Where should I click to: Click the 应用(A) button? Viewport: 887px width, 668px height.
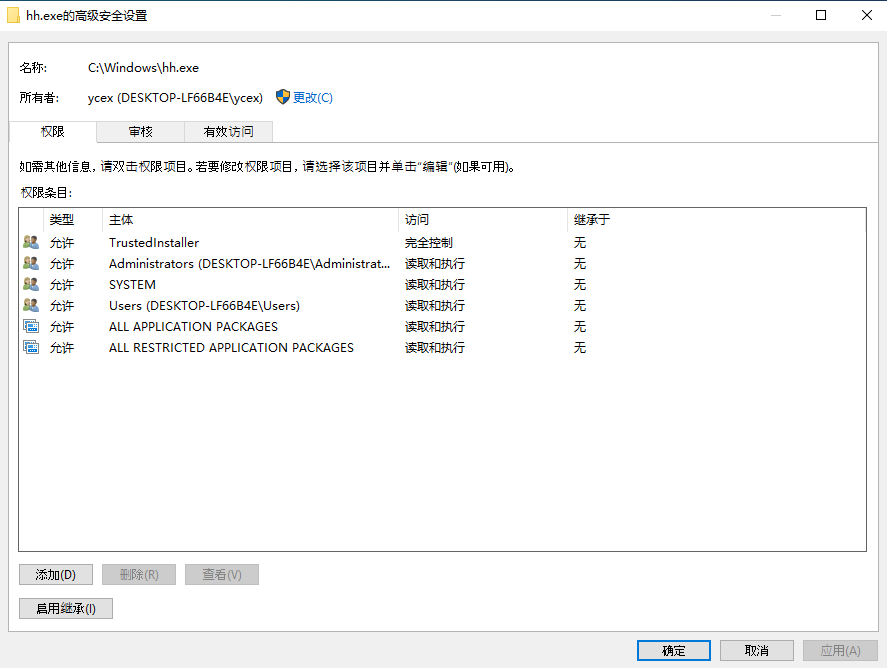(x=840, y=650)
